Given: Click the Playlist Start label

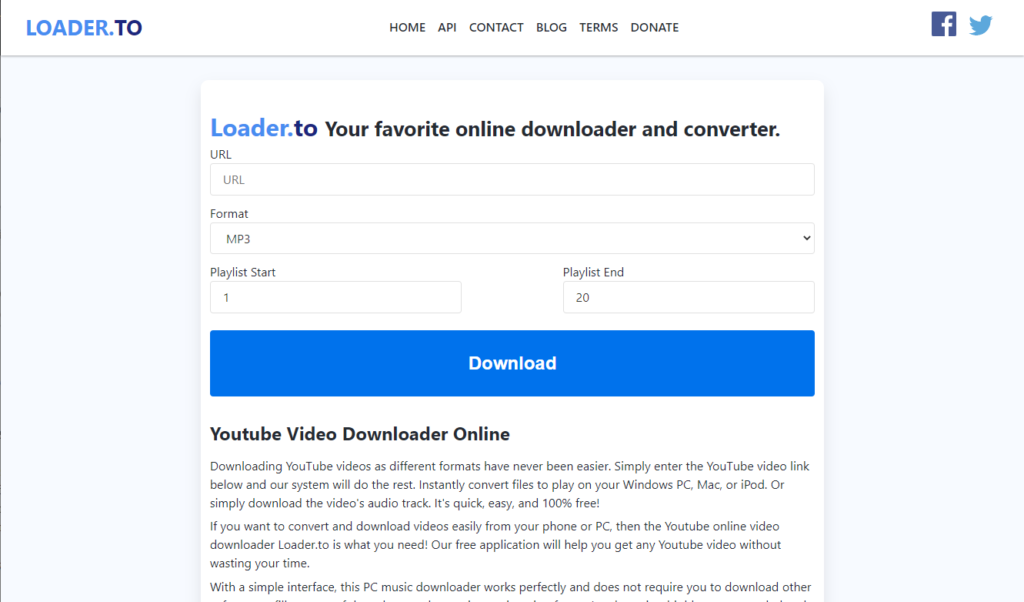Looking at the screenshot, I should pos(243,272).
